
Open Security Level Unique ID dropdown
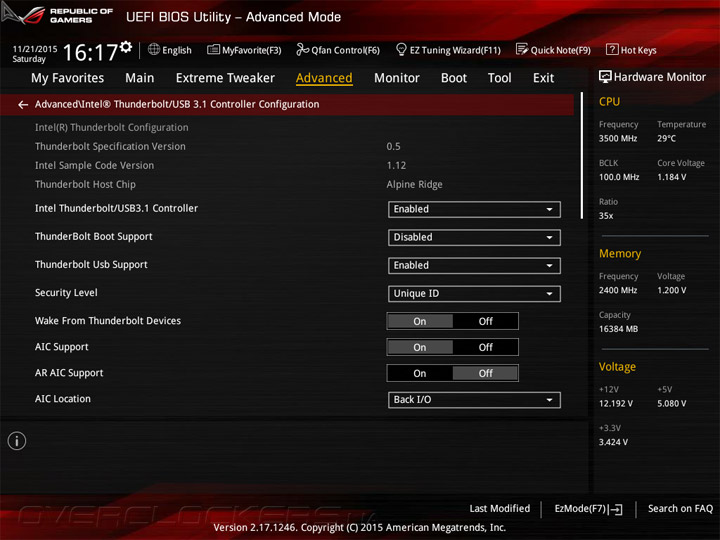[474, 294]
